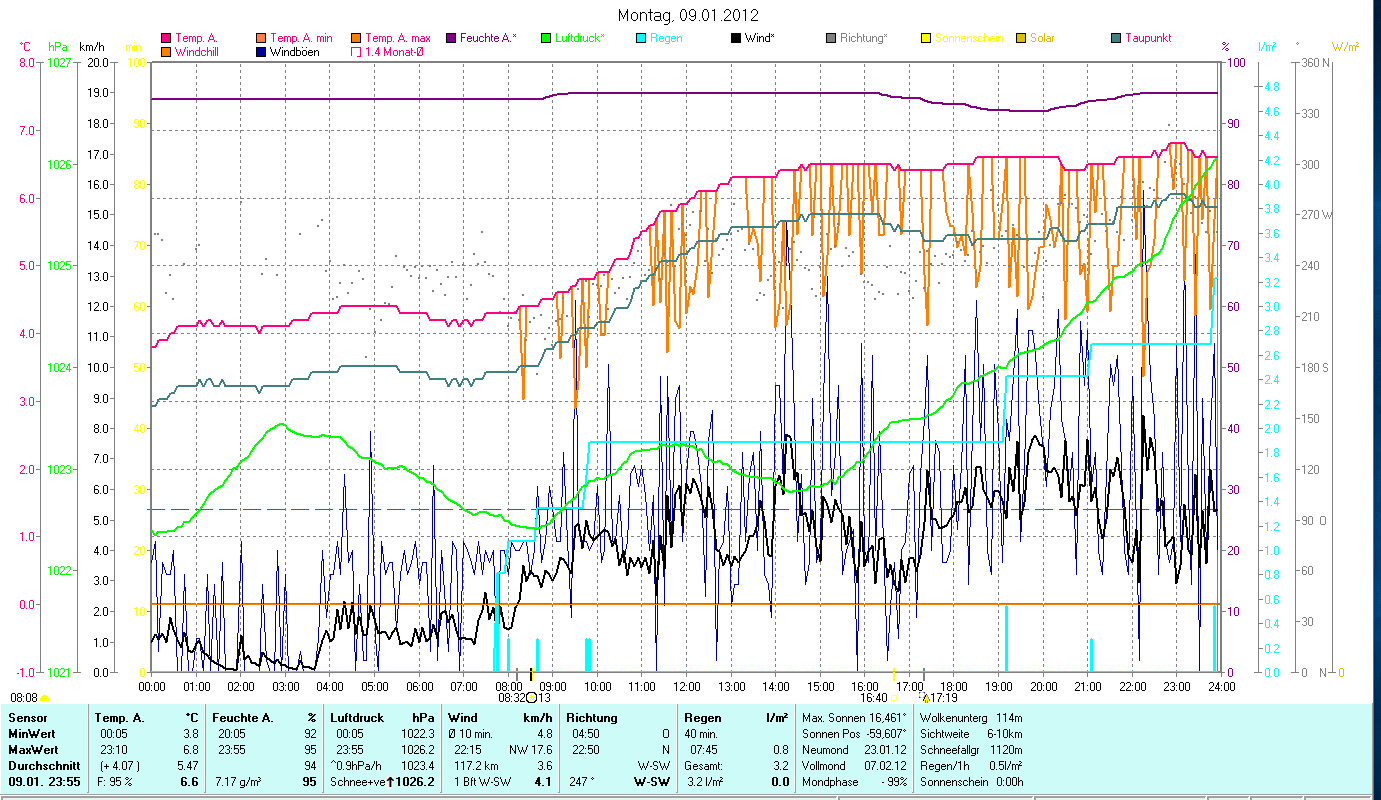Image resolution: width=1381 pixels, height=800 pixels.
Task: Click the chart title Montag, 09.01.2012
Action: (688, 15)
